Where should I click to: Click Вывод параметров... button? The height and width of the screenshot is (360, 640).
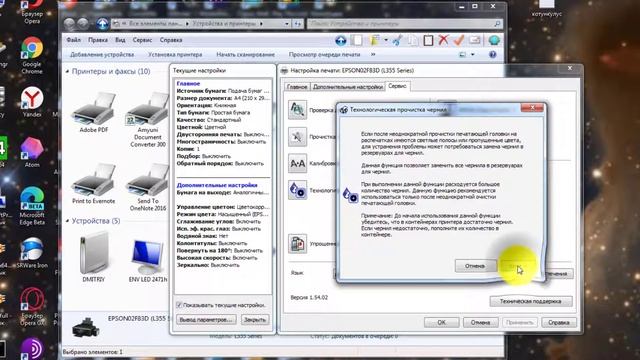(x=206, y=320)
